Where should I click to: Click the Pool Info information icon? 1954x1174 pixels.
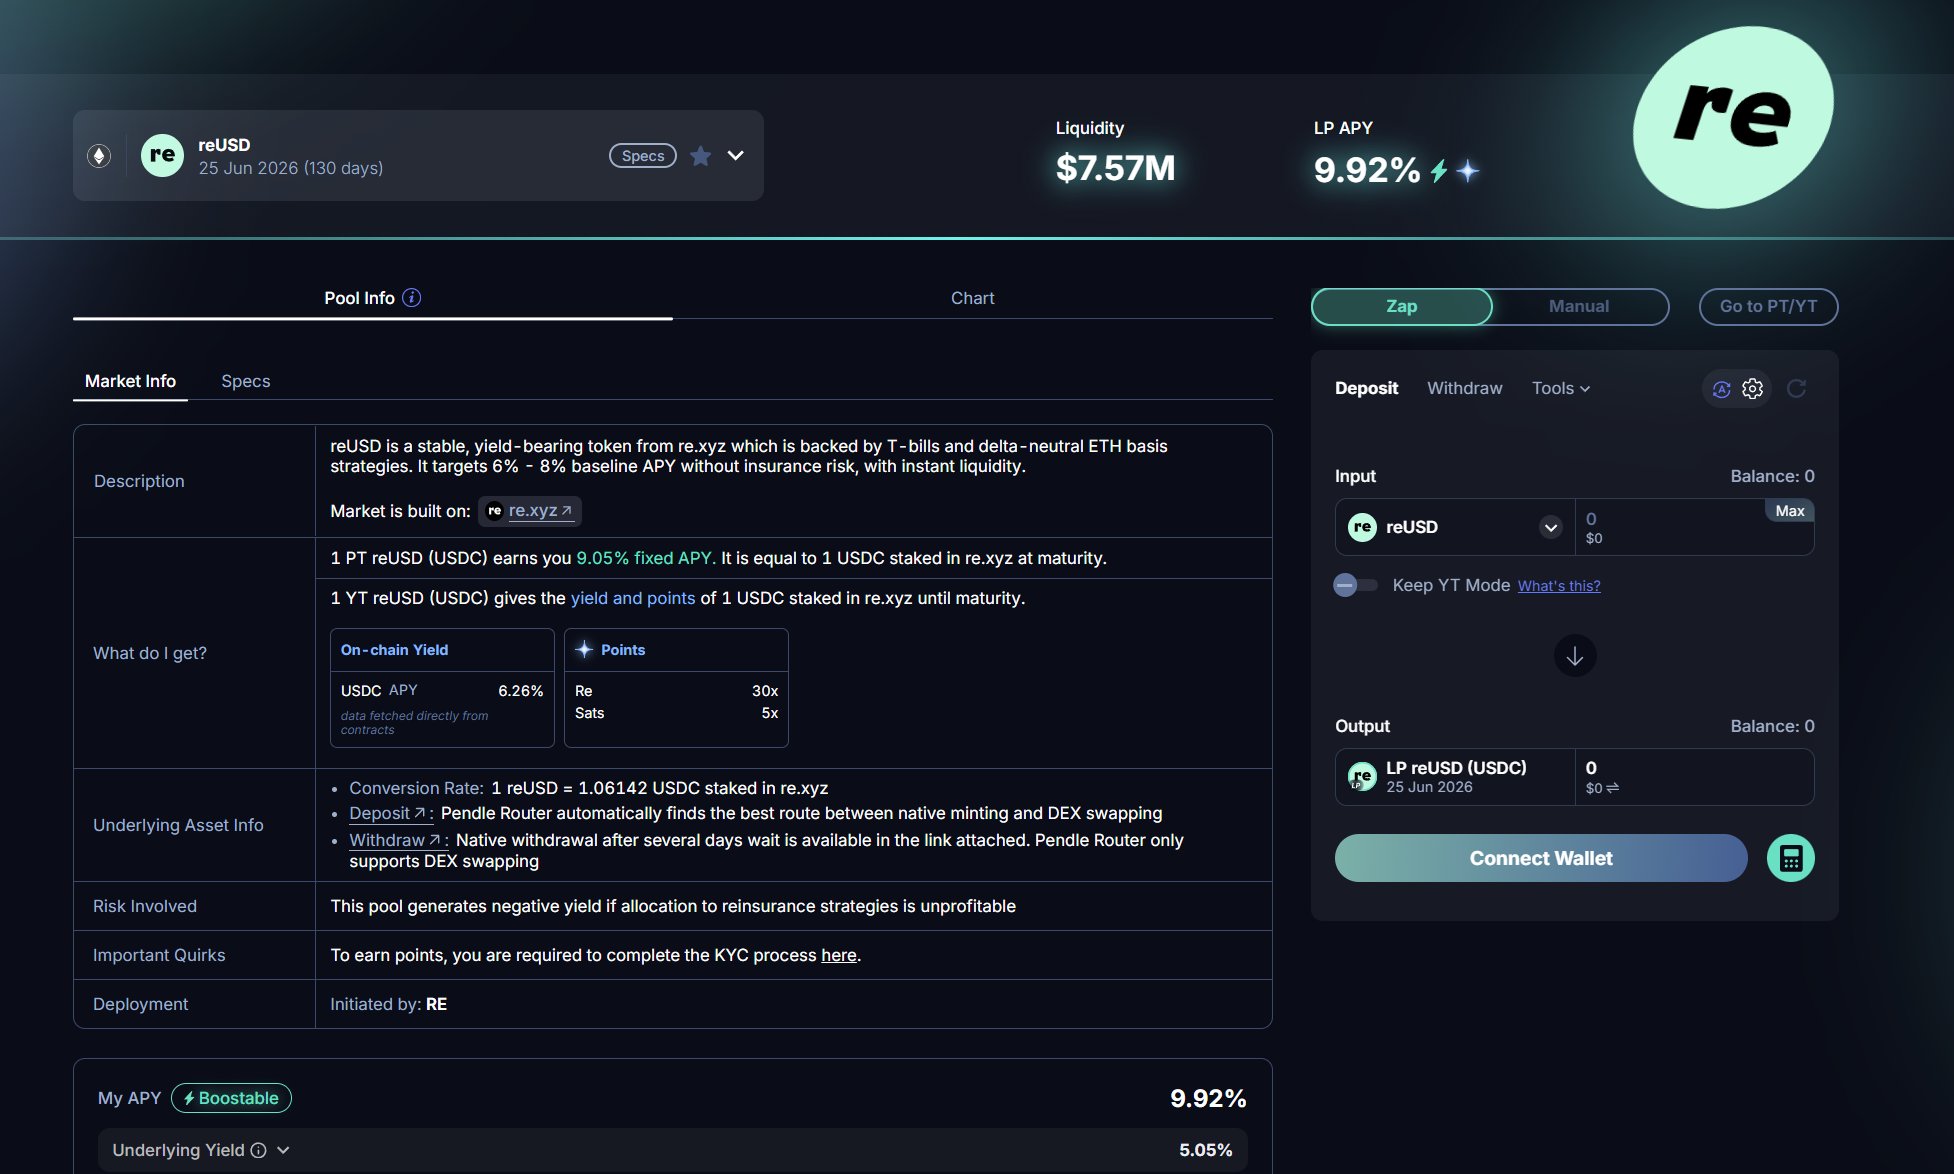411,298
